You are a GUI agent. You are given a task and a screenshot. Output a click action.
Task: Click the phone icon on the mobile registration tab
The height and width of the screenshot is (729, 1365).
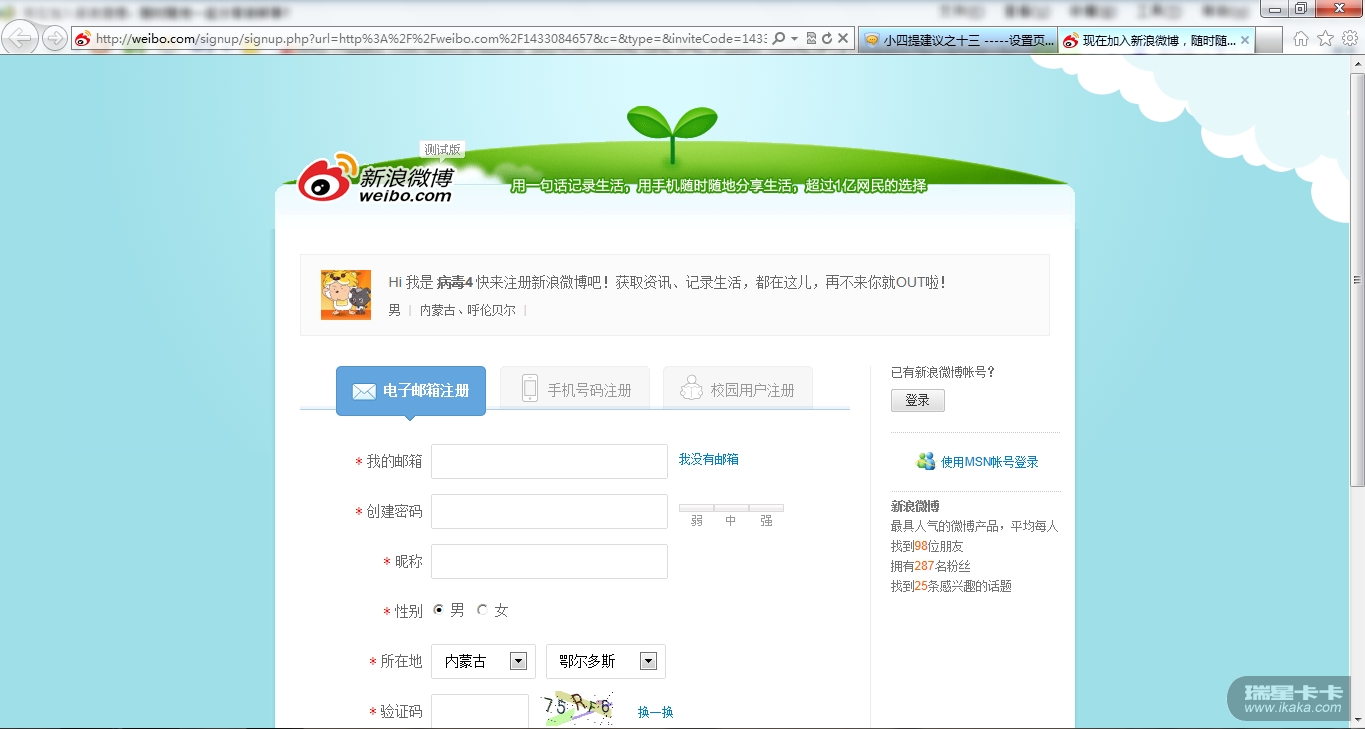tap(530, 388)
